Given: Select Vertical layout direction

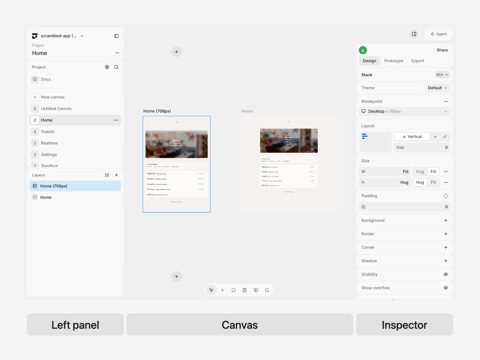Looking at the screenshot, I should coord(412,137).
